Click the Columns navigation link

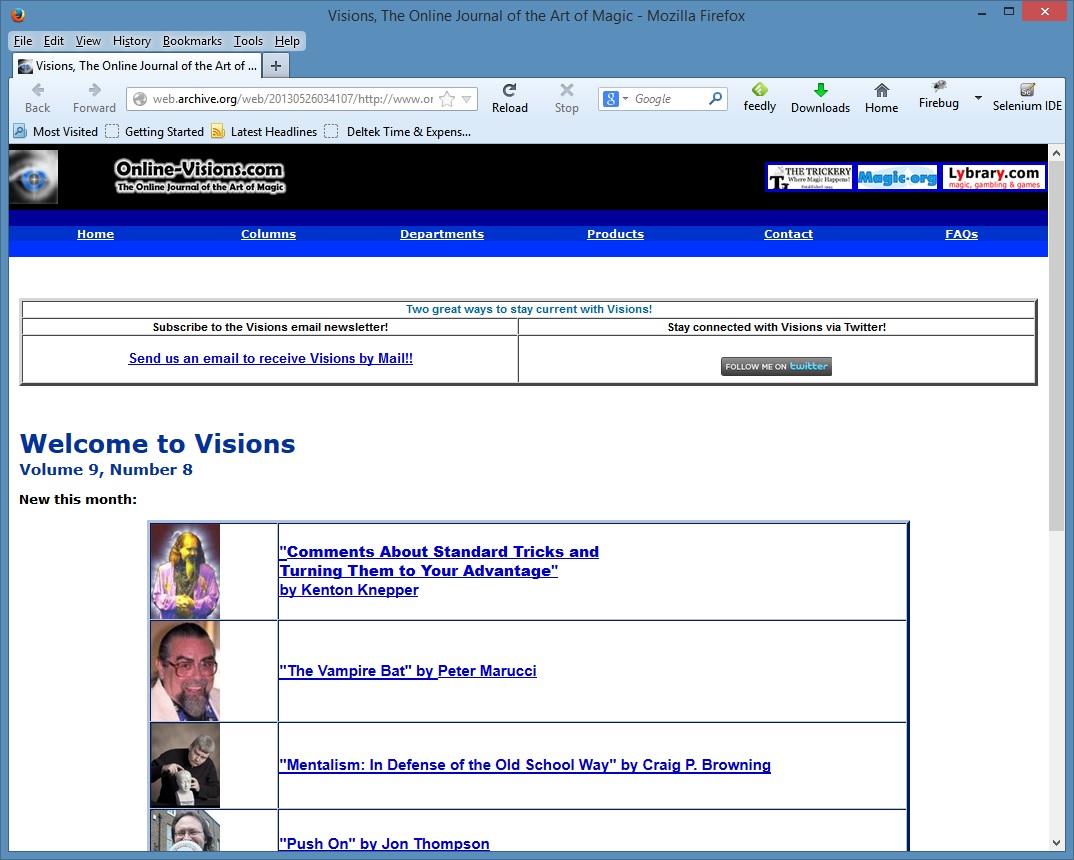click(x=268, y=234)
